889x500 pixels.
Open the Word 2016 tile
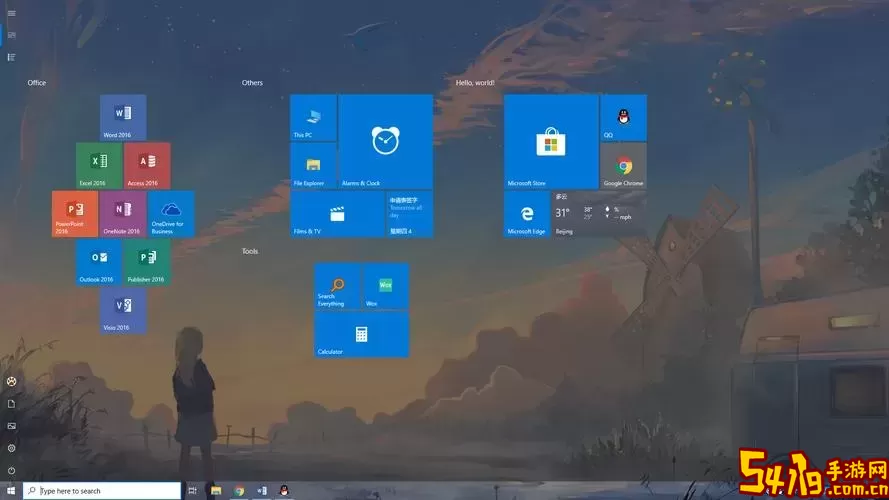coord(123,117)
